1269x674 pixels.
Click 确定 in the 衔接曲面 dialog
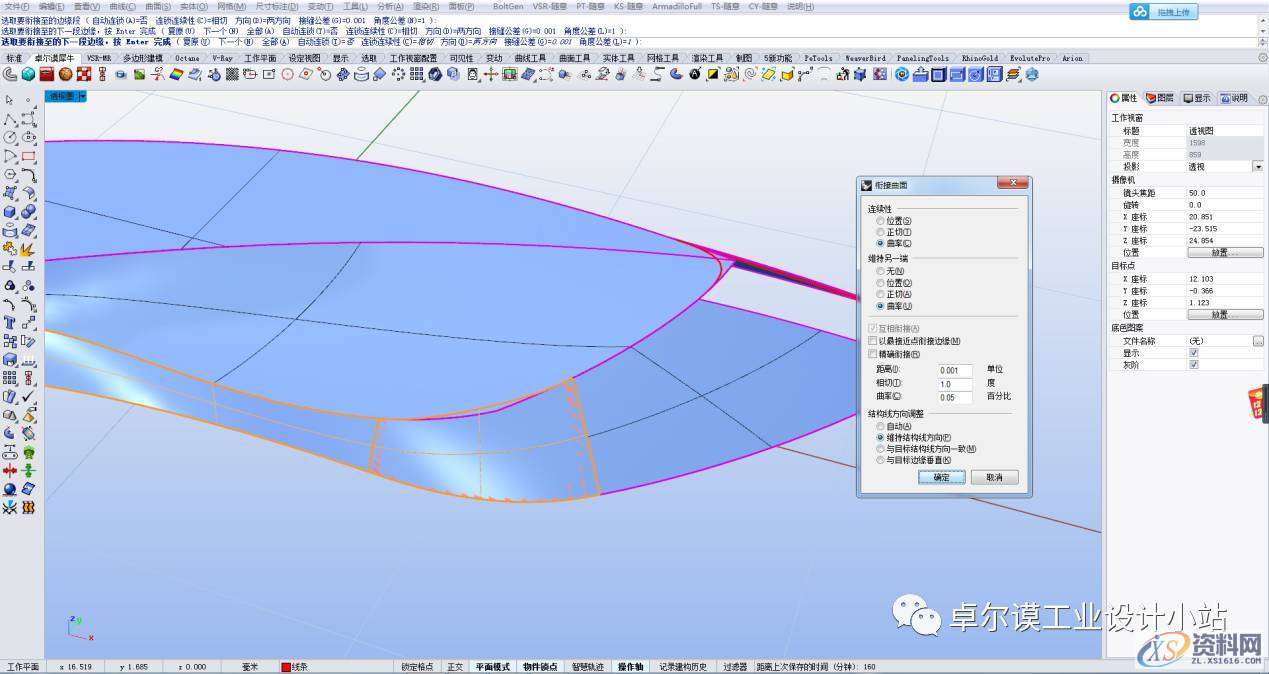[941, 478]
